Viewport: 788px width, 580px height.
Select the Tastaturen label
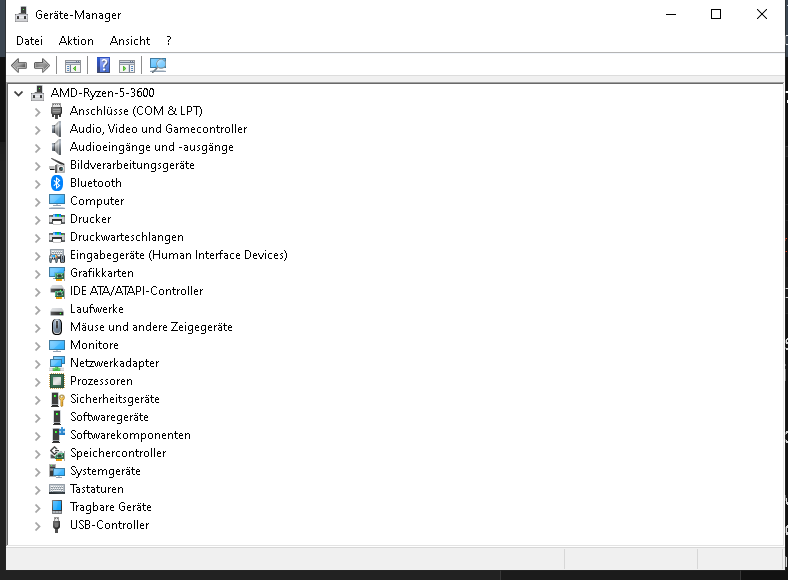[x=96, y=489]
